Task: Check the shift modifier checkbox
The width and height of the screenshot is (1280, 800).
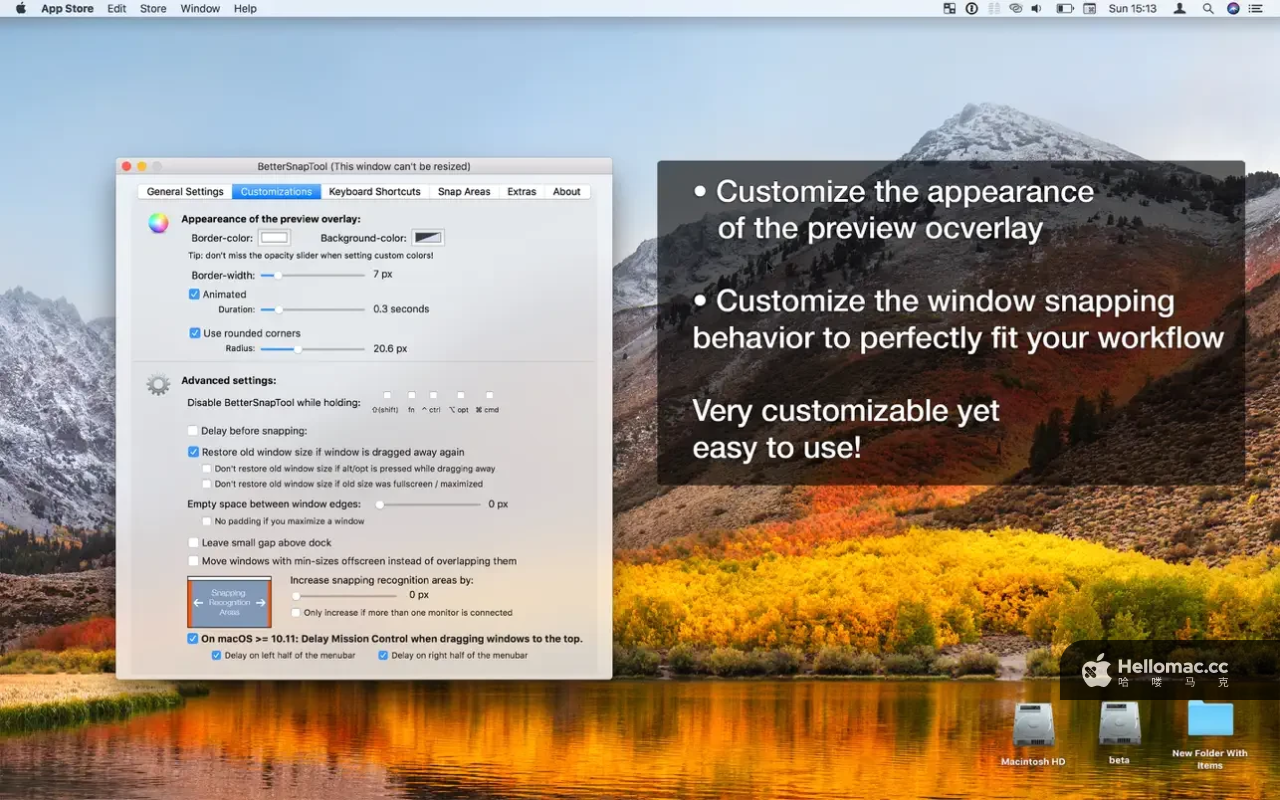Action: (387, 395)
